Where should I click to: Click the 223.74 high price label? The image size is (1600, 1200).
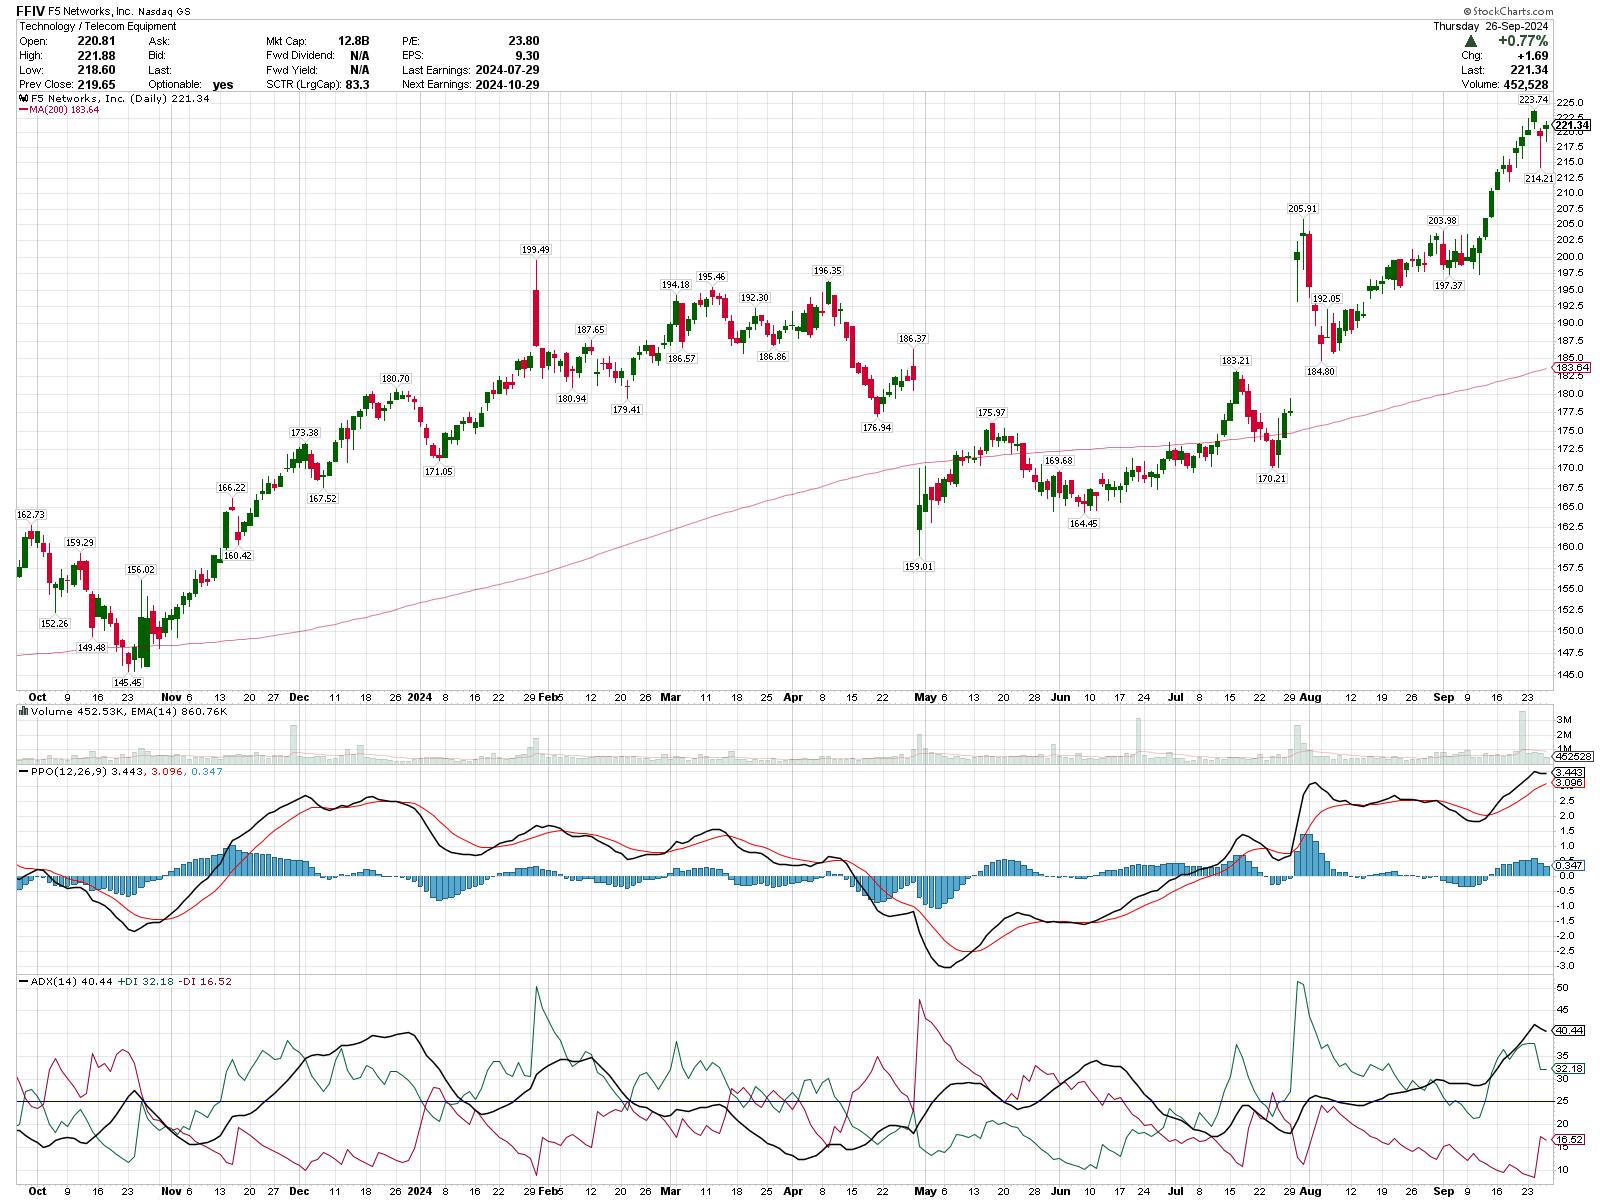pyautogui.click(x=1534, y=100)
